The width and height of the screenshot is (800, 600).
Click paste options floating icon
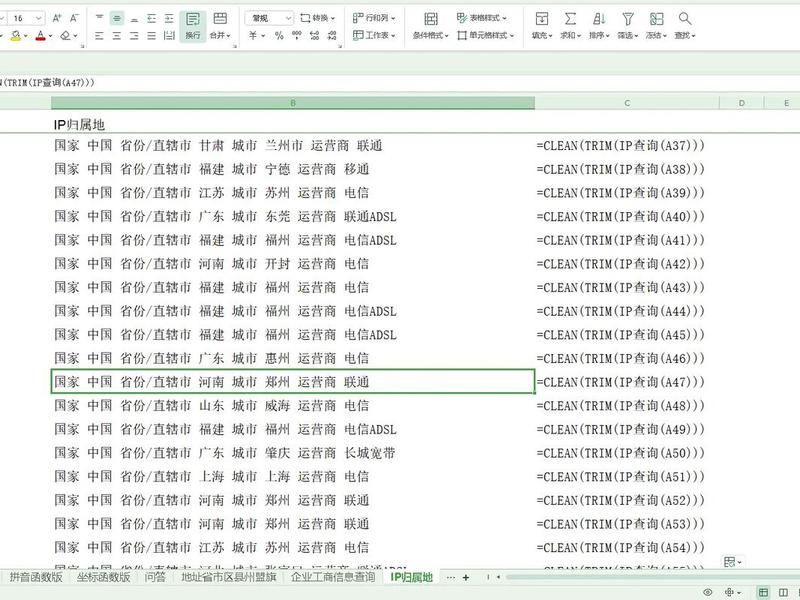(733, 562)
